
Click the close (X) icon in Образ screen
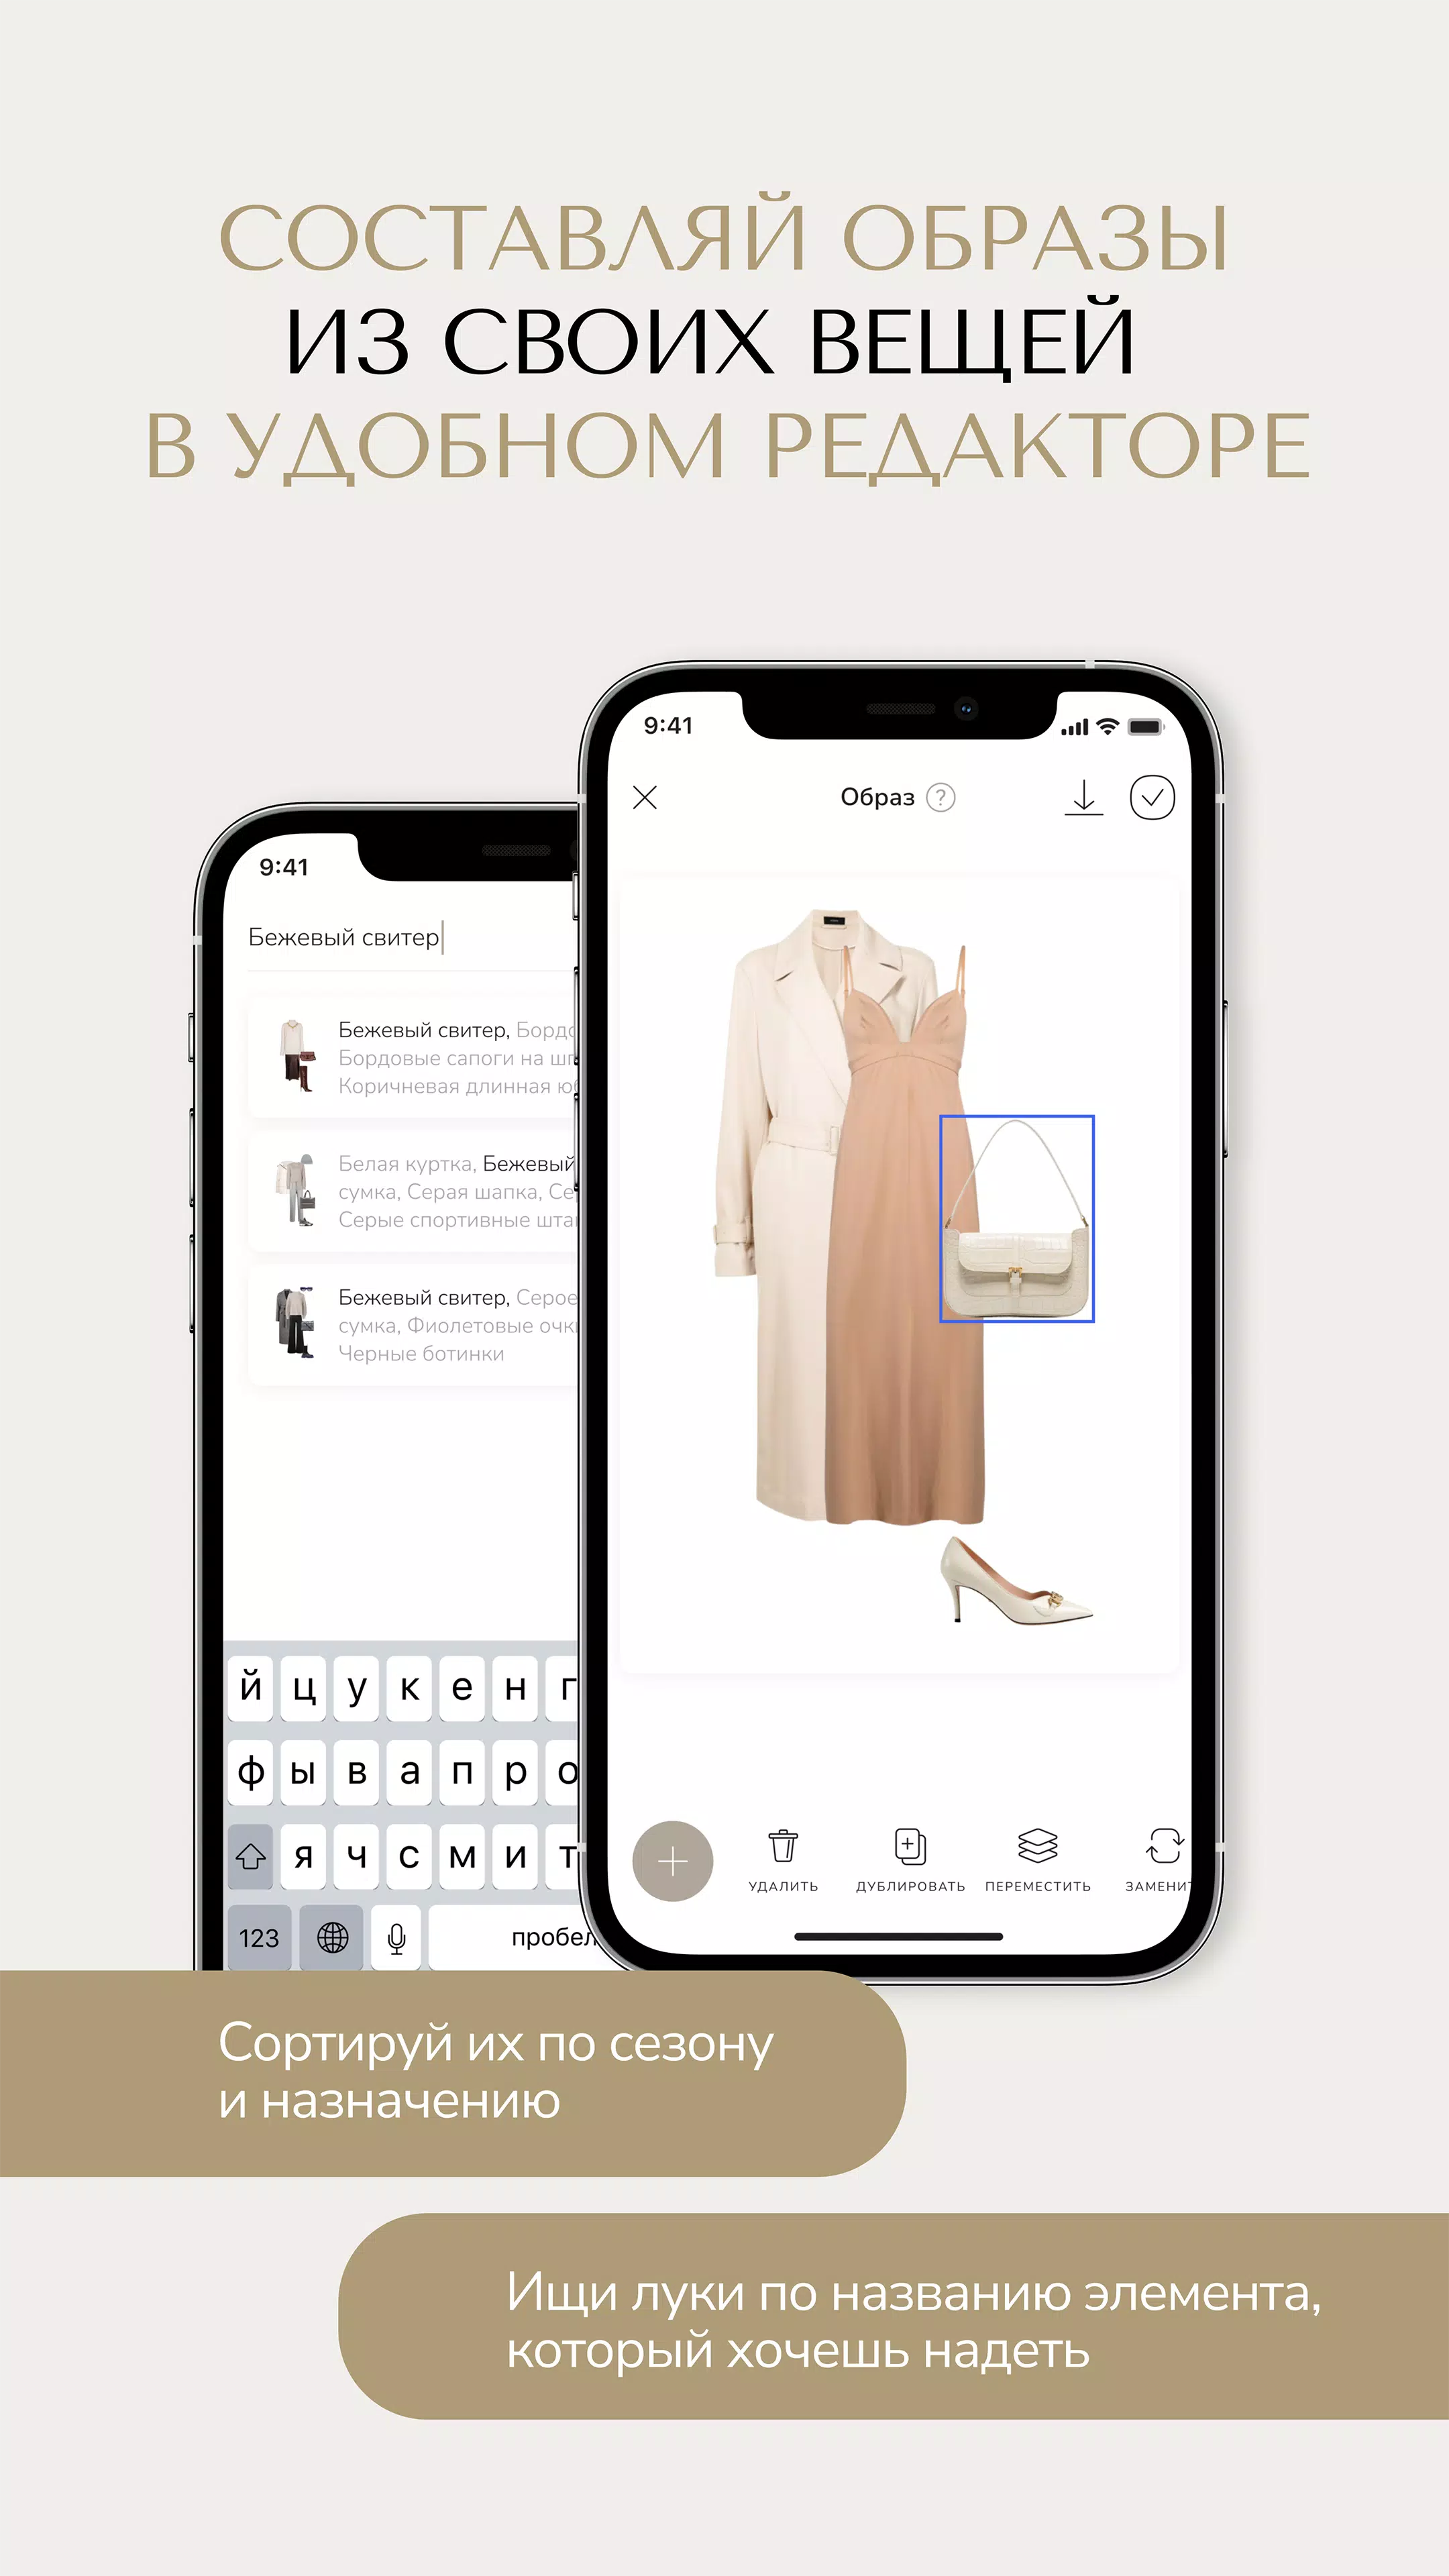click(646, 794)
